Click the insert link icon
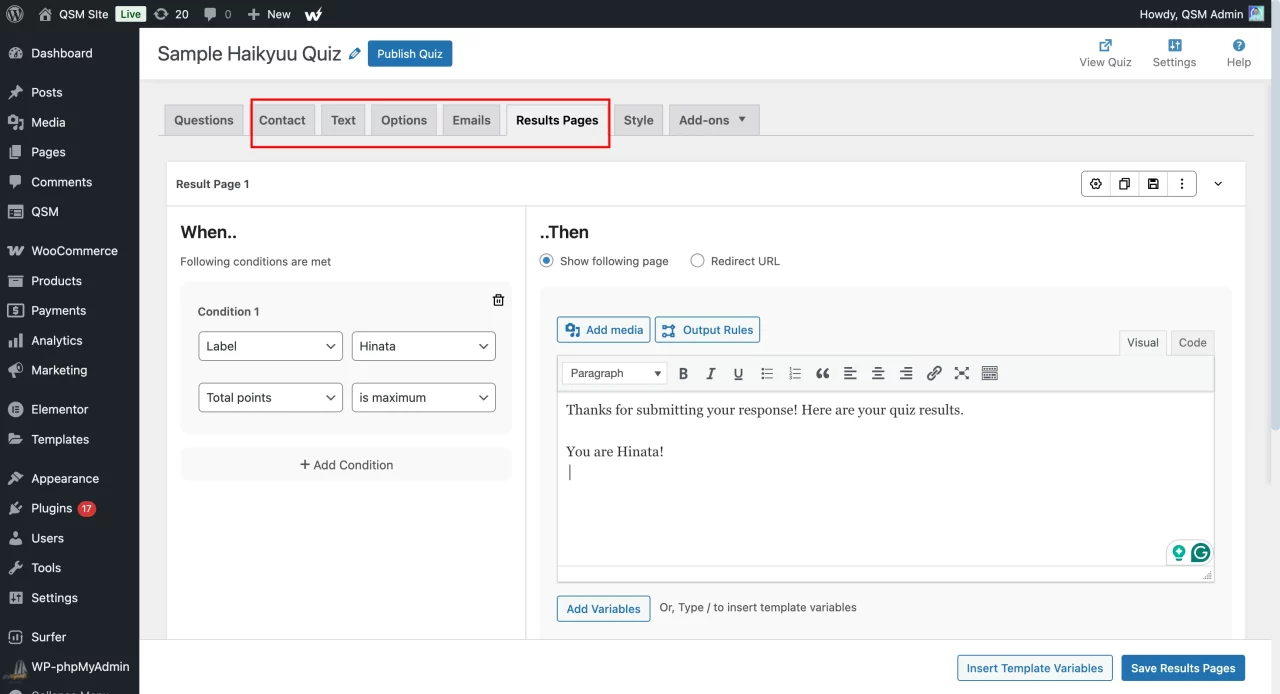 (934, 374)
